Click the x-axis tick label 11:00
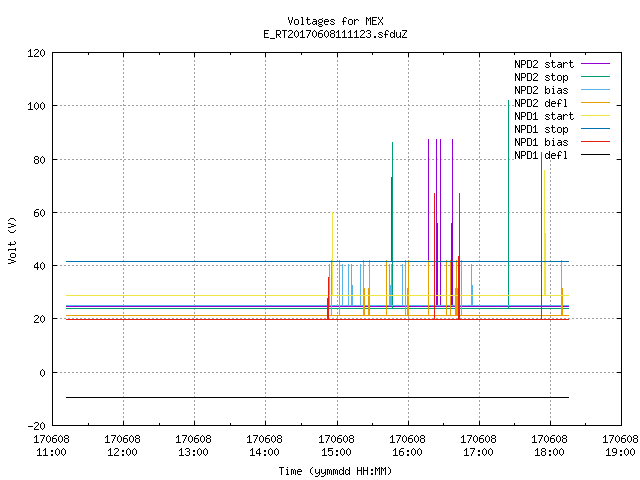This screenshot has width=640, height=480. click(x=51, y=452)
